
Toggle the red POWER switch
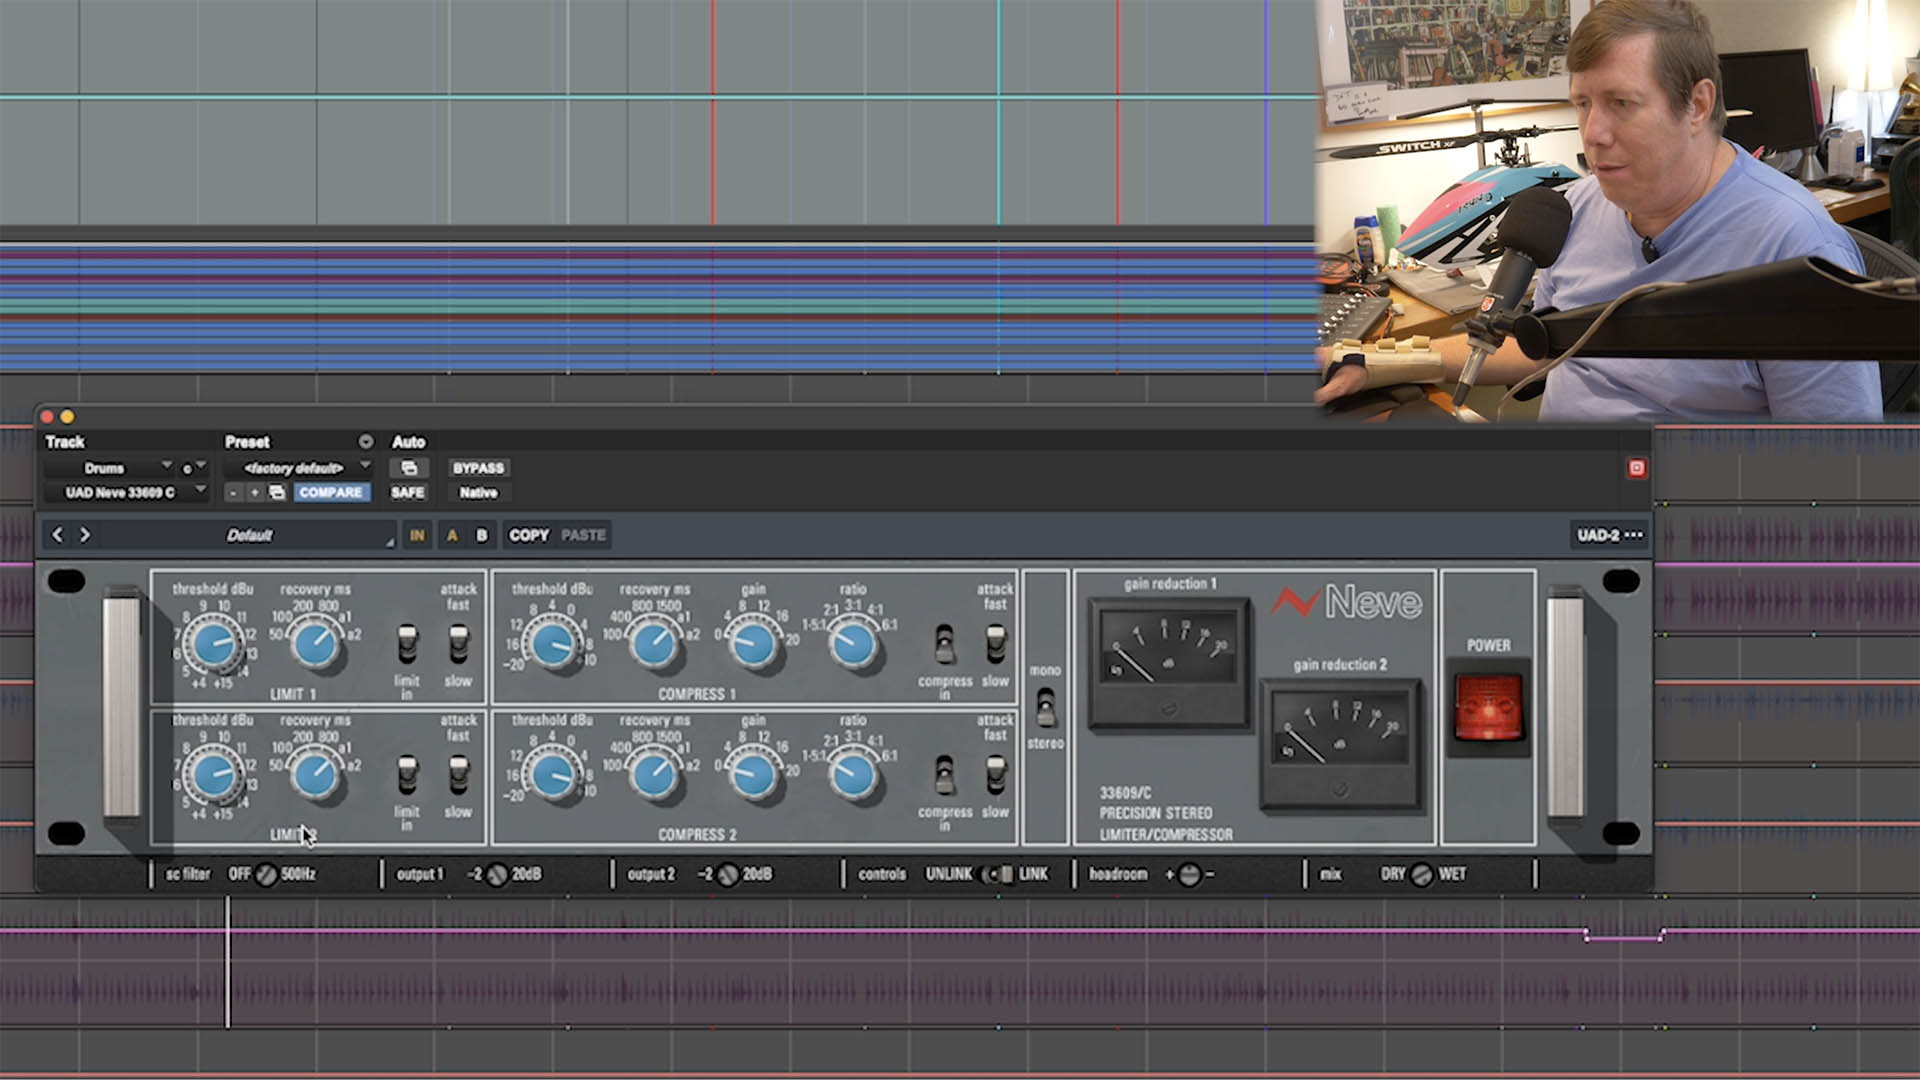(x=1488, y=707)
